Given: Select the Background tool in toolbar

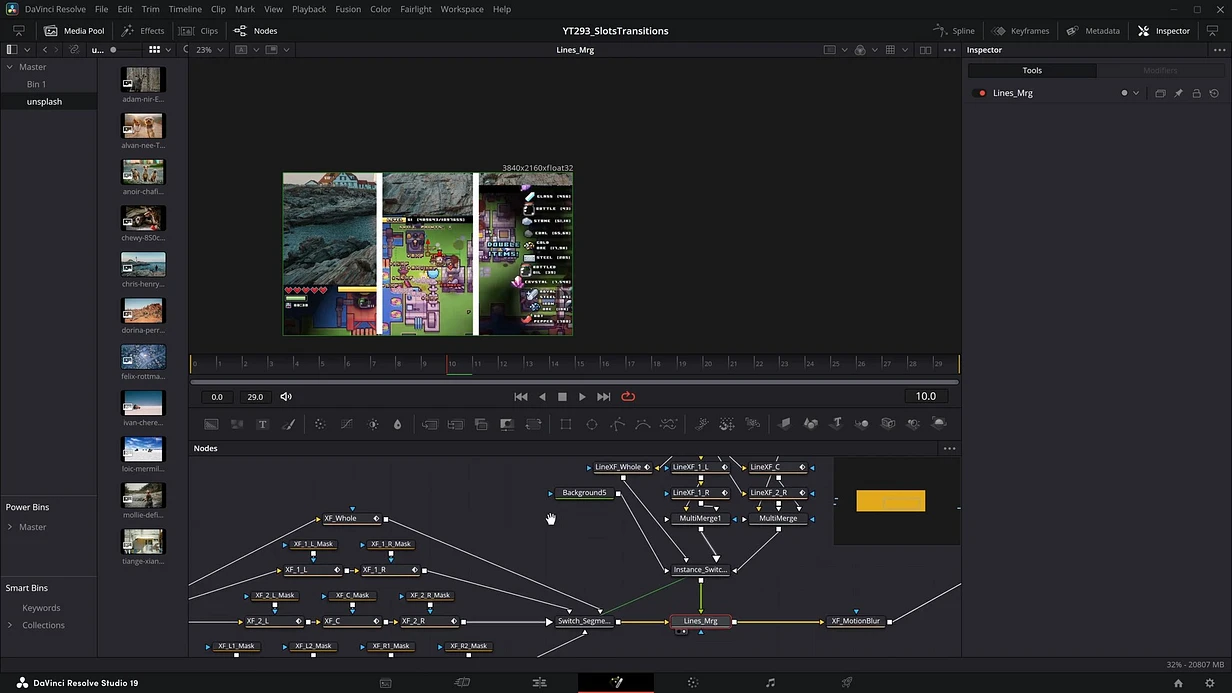Looking at the screenshot, I should pos(211,424).
